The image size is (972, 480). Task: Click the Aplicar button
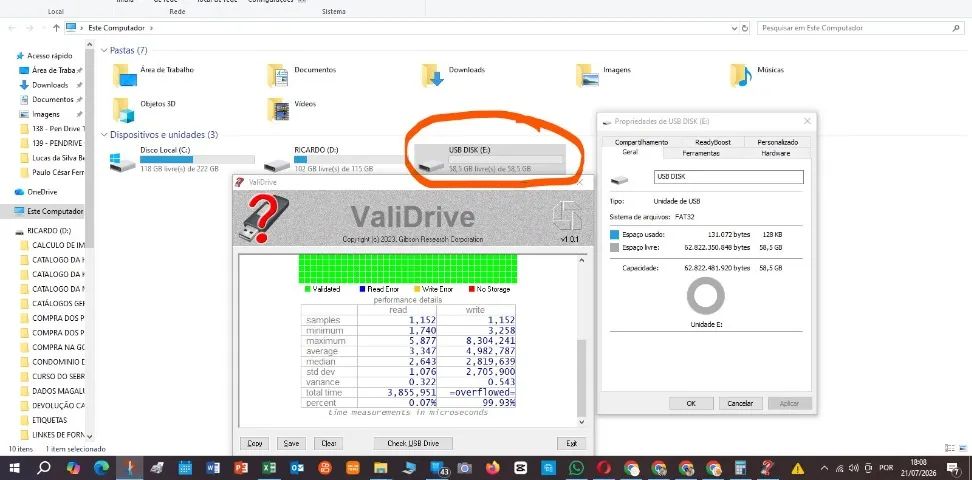790,403
